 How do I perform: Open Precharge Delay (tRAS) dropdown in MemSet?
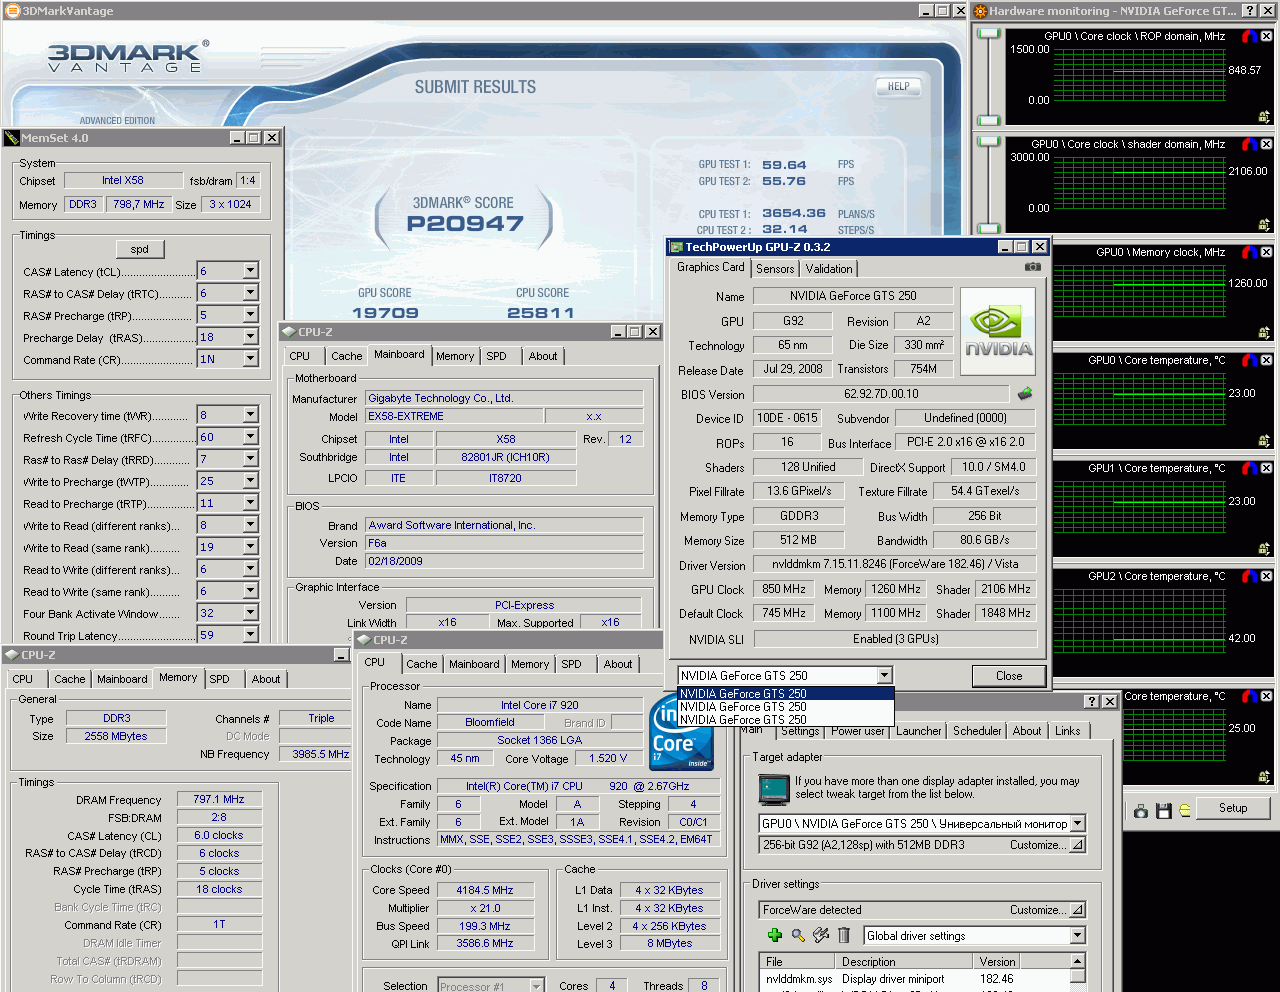pos(251,337)
